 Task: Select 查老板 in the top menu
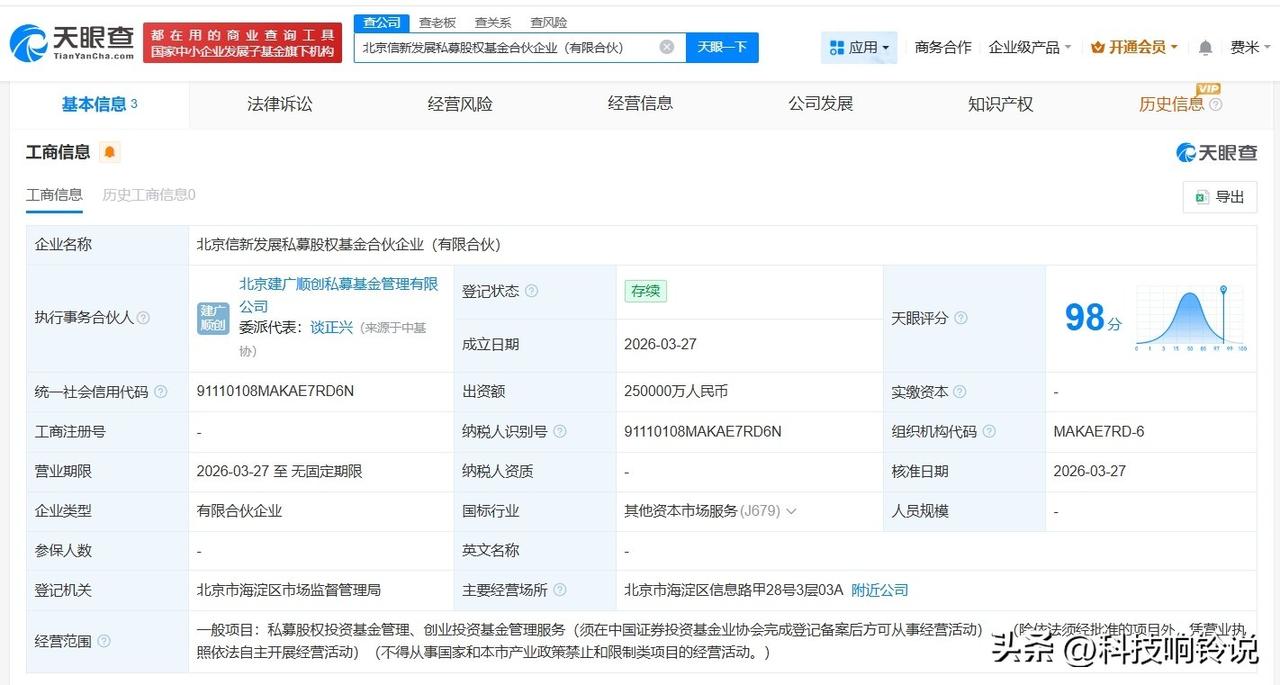[x=440, y=21]
